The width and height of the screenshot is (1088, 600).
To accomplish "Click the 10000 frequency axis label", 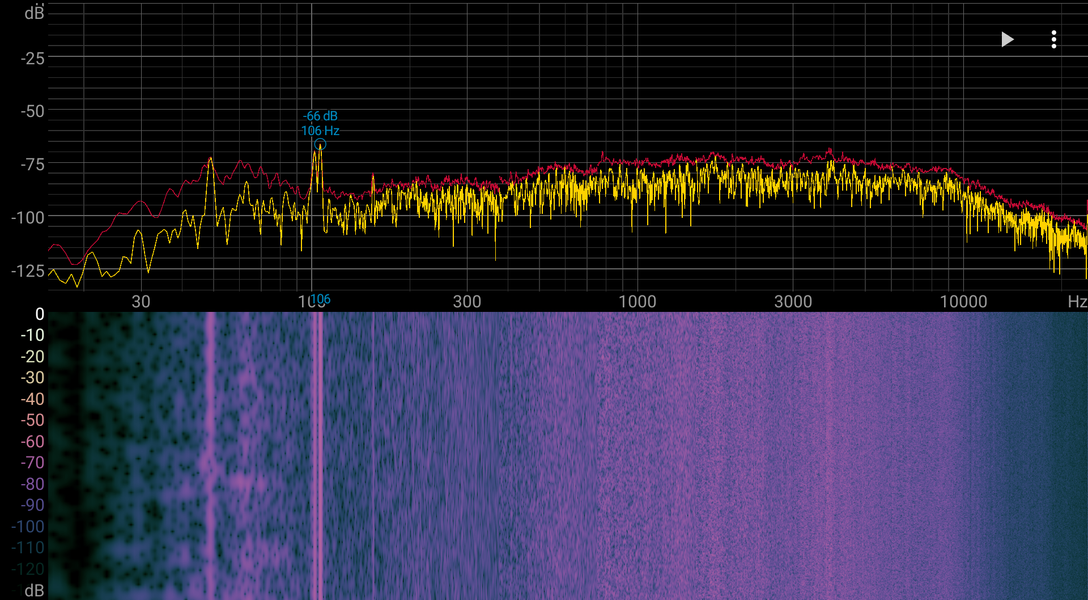I will click(x=963, y=302).
